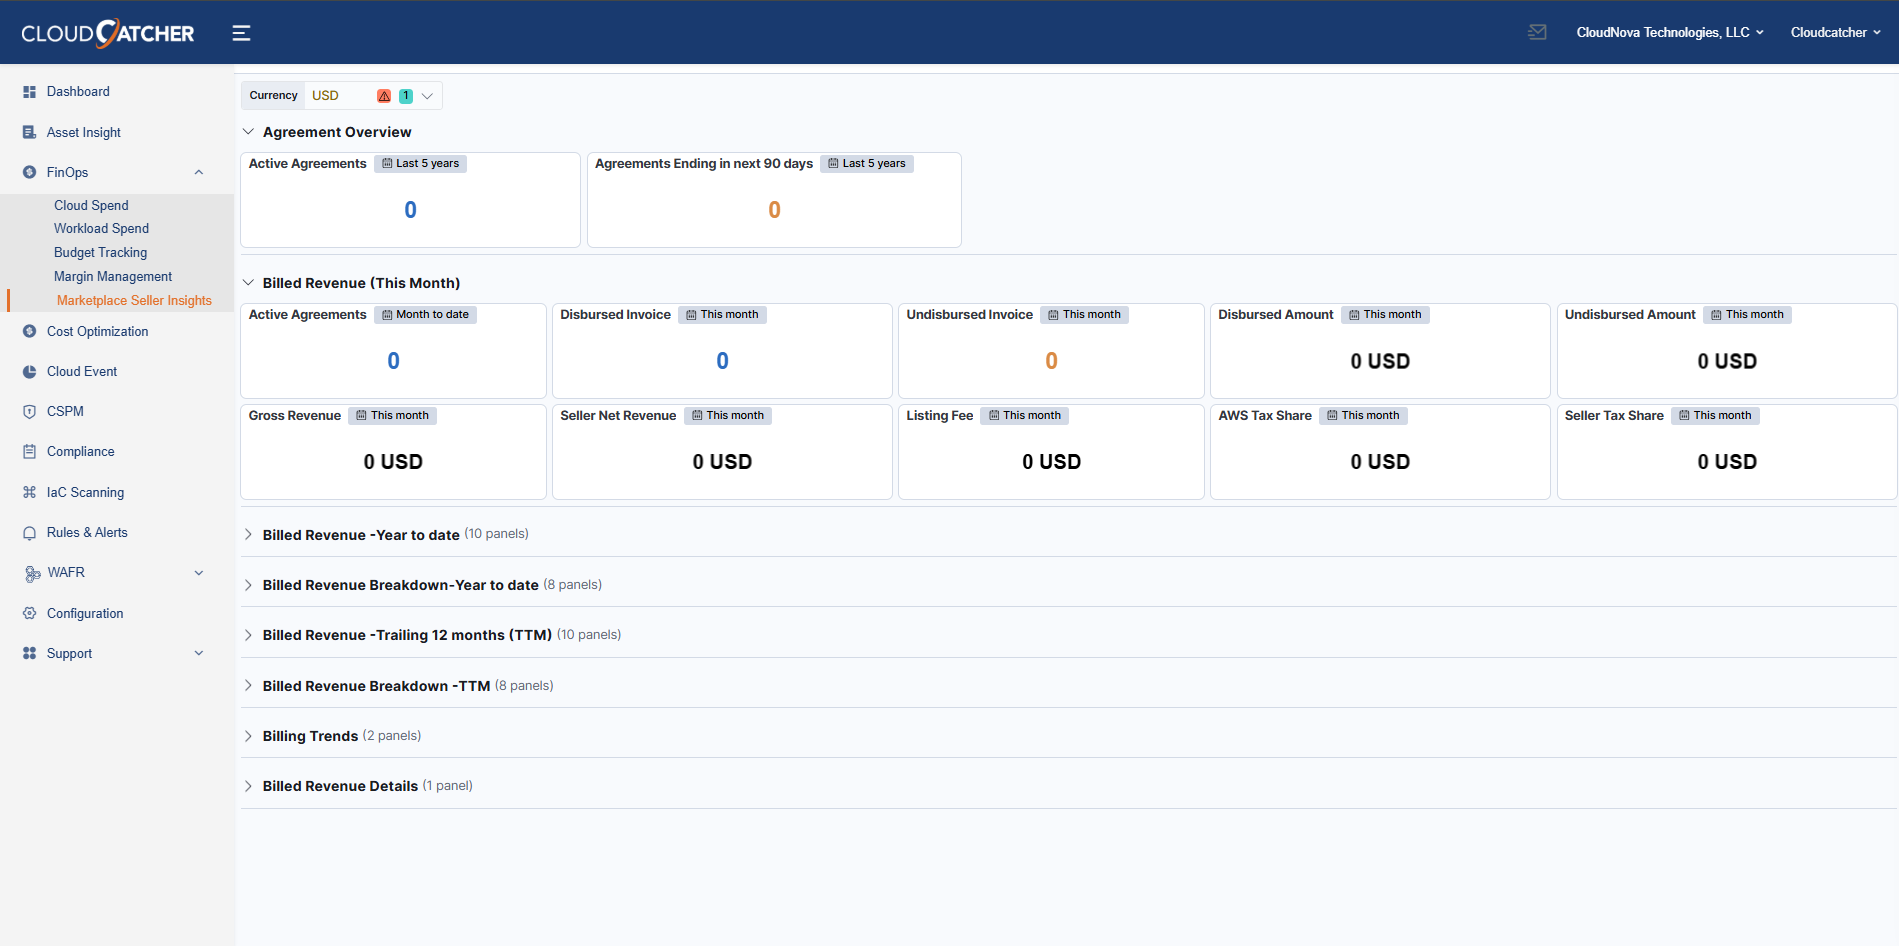Toggle the FinOps section closed
Image resolution: width=1899 pixels, height=946 pixels.
199,171
